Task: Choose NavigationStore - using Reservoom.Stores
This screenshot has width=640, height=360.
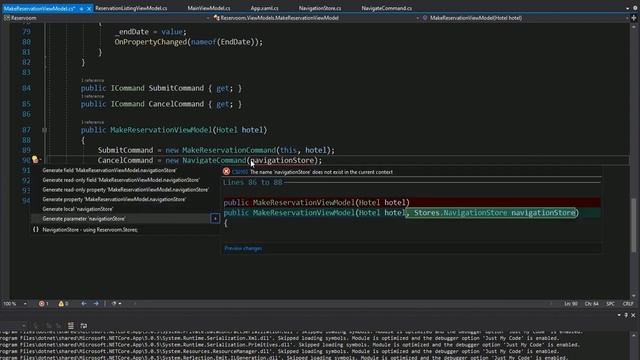Action: 90,230
